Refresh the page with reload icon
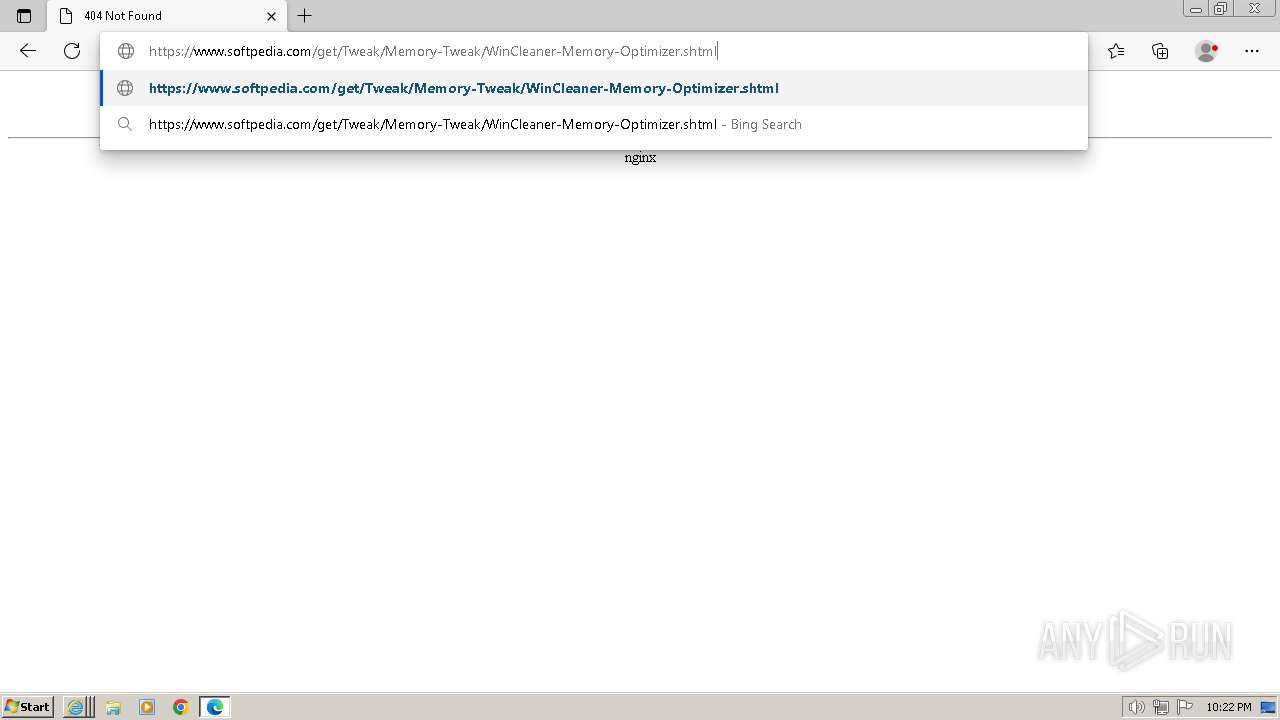Screen dimensions: 1280x720 pyautogui.click(x=72, y=51)
